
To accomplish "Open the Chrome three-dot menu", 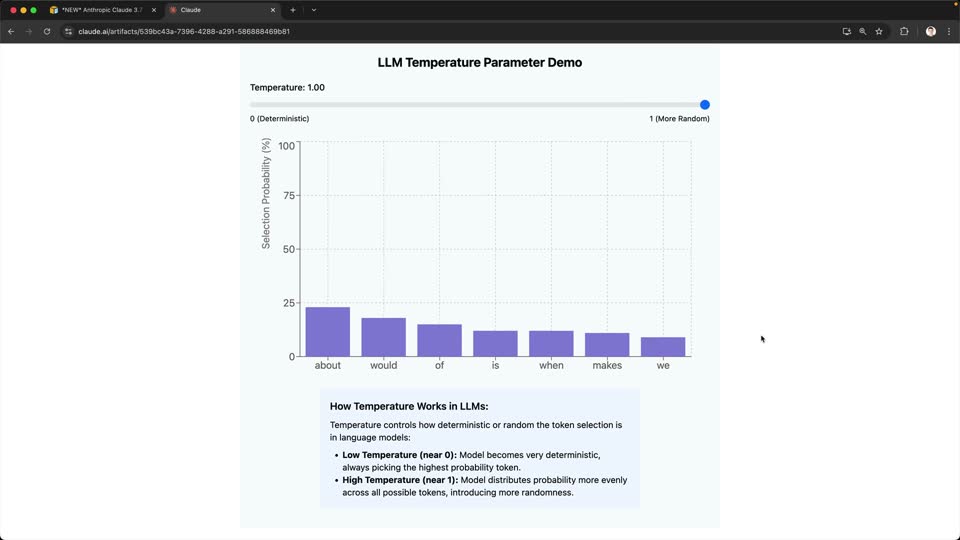I will click(x=949, y=31).
